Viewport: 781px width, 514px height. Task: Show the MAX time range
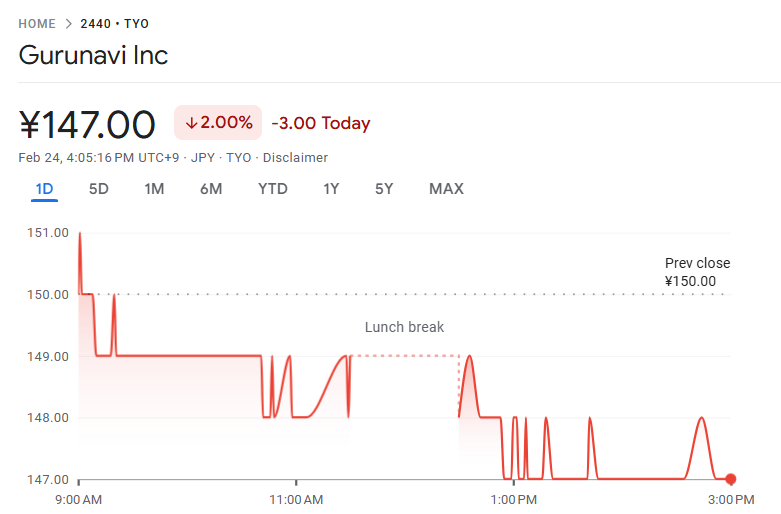pyautogui.click(x=446, y=189)
